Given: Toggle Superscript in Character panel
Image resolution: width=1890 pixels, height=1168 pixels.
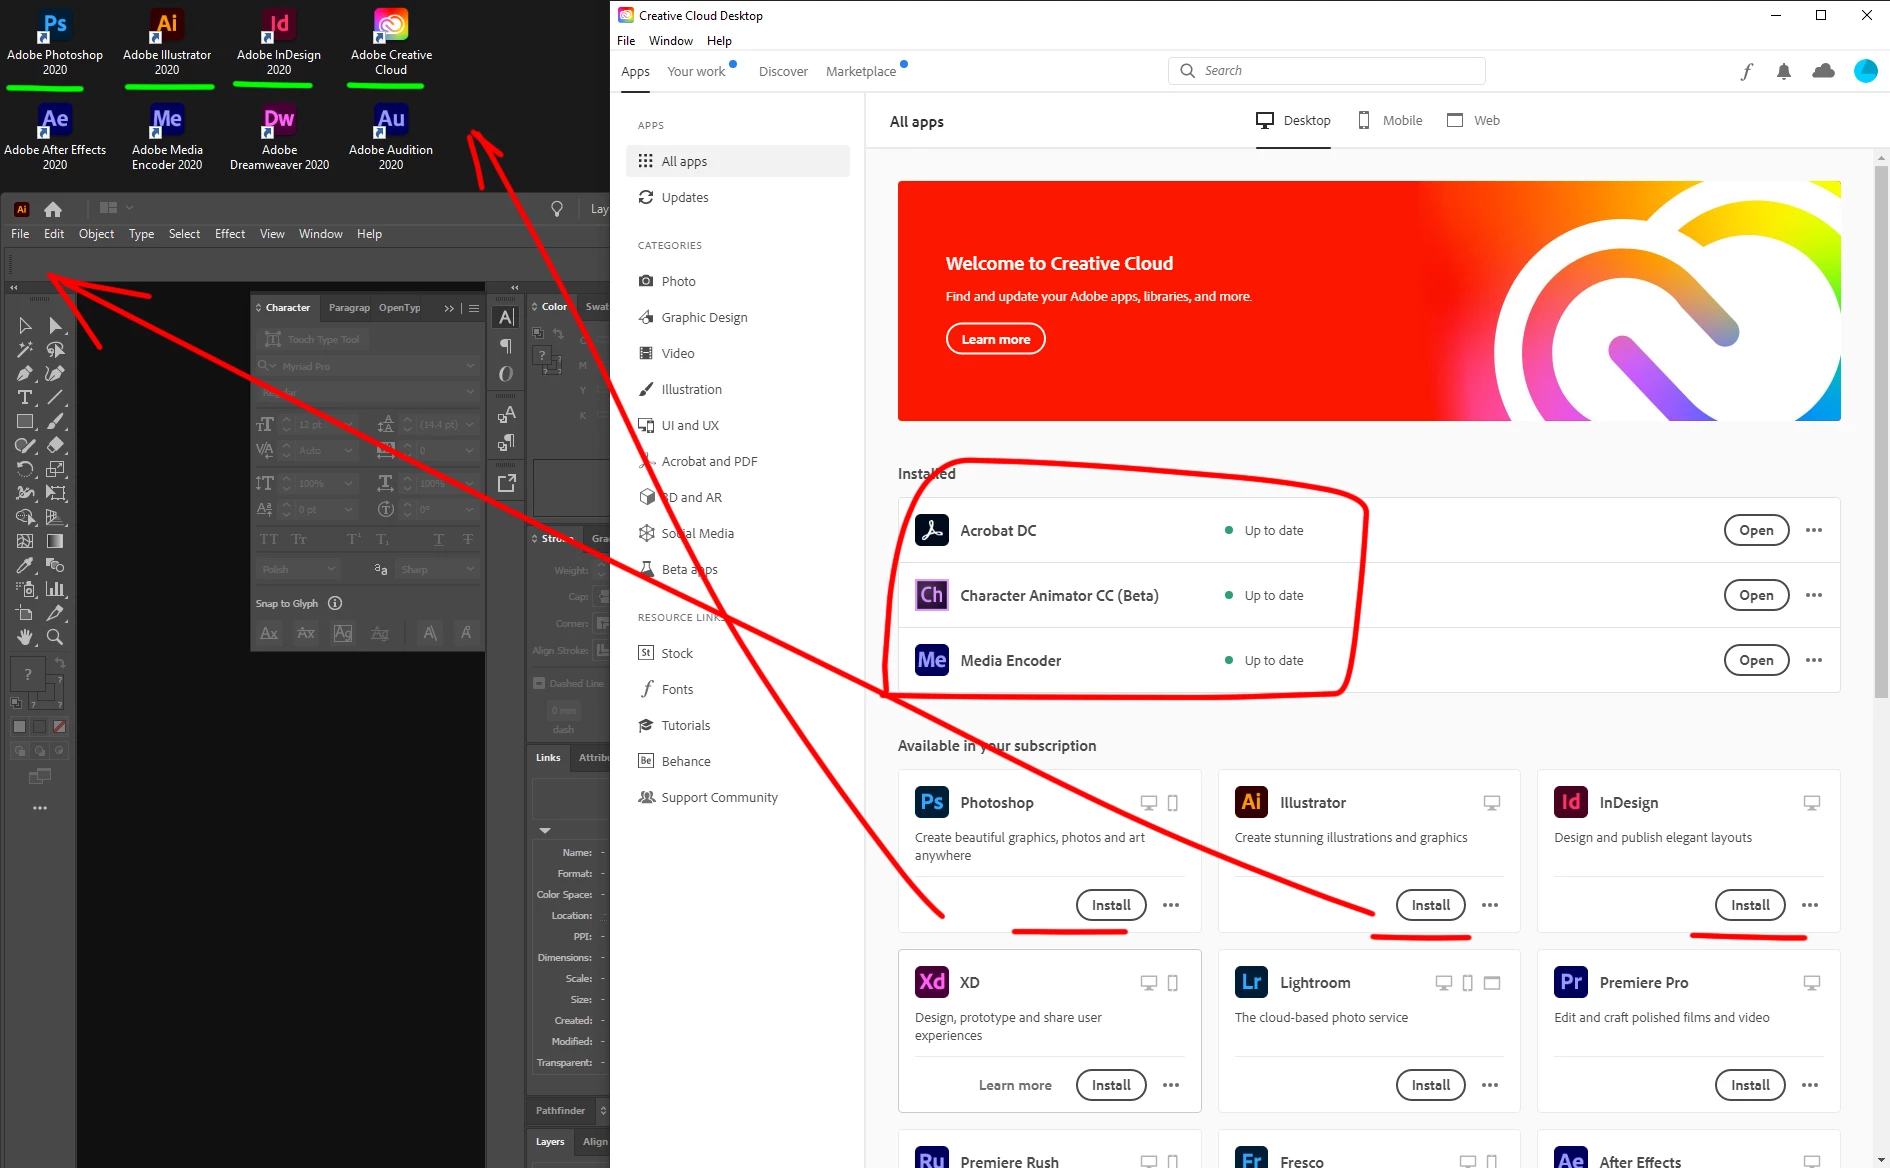Looking at the screenshot, I should pyautogui.click(x=353, y=539).
